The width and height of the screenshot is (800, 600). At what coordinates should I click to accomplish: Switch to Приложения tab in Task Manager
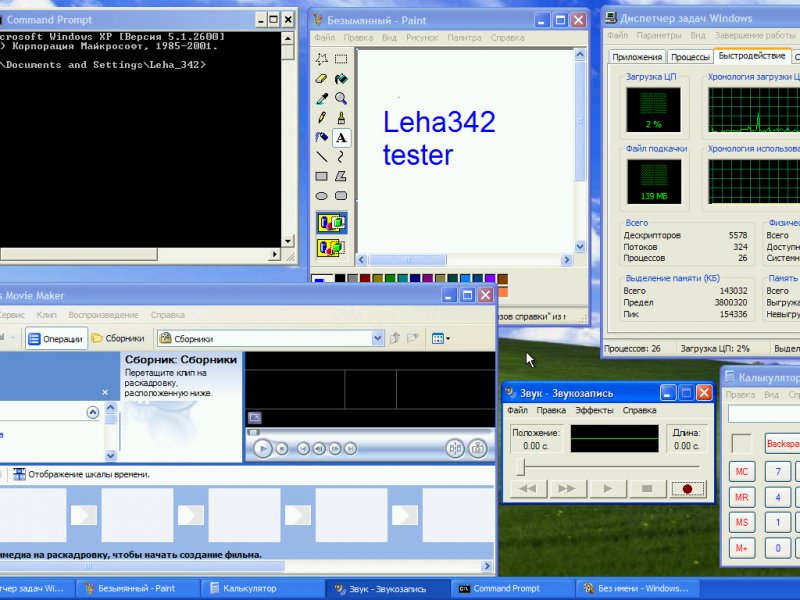point(637,57)
